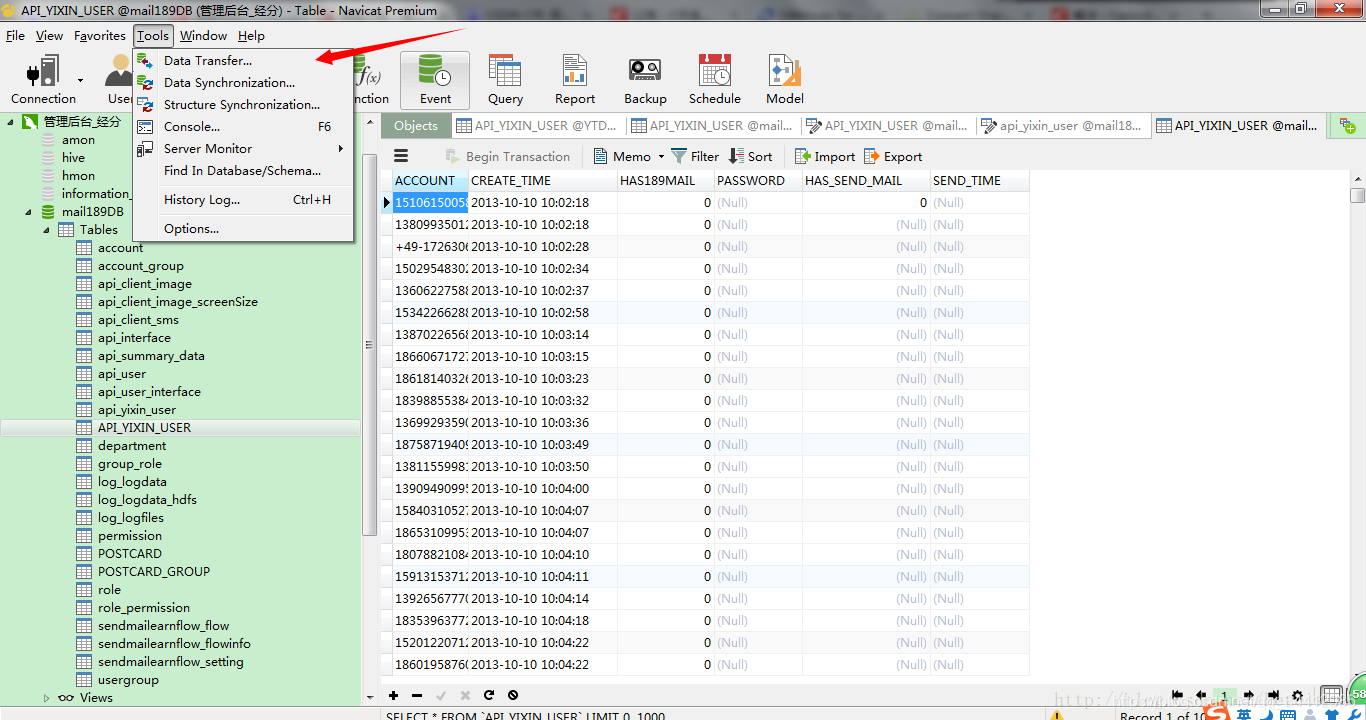Viewport: 1366px width, 720px height.
Task: Click the Export icon button
Action: click(x=893, y=156)
